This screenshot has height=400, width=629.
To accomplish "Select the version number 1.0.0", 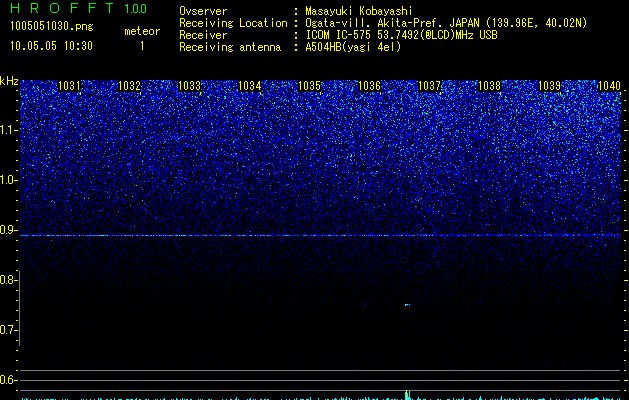I will click(x=135, y=8).
